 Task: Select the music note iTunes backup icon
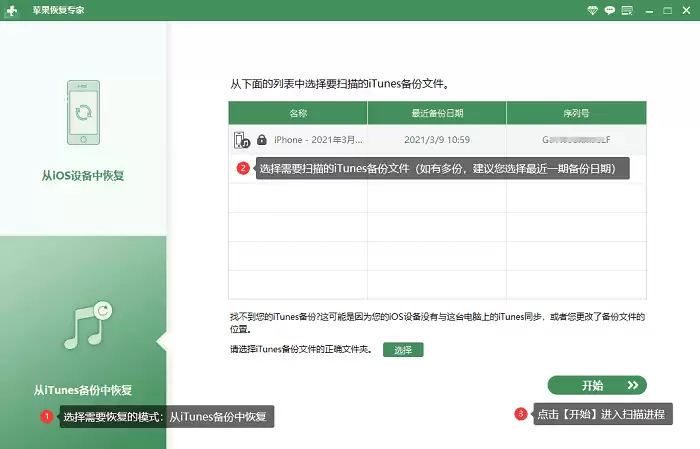point(88,325)
